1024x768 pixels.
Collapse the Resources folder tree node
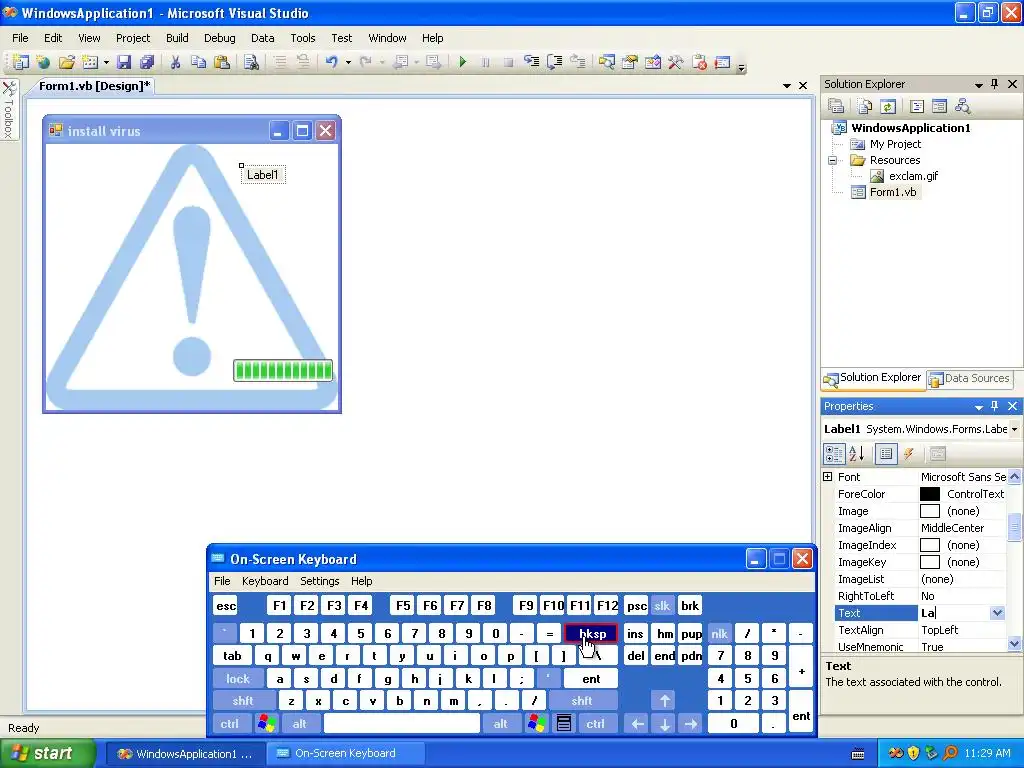pyautogui.click(x=833, y=160)
